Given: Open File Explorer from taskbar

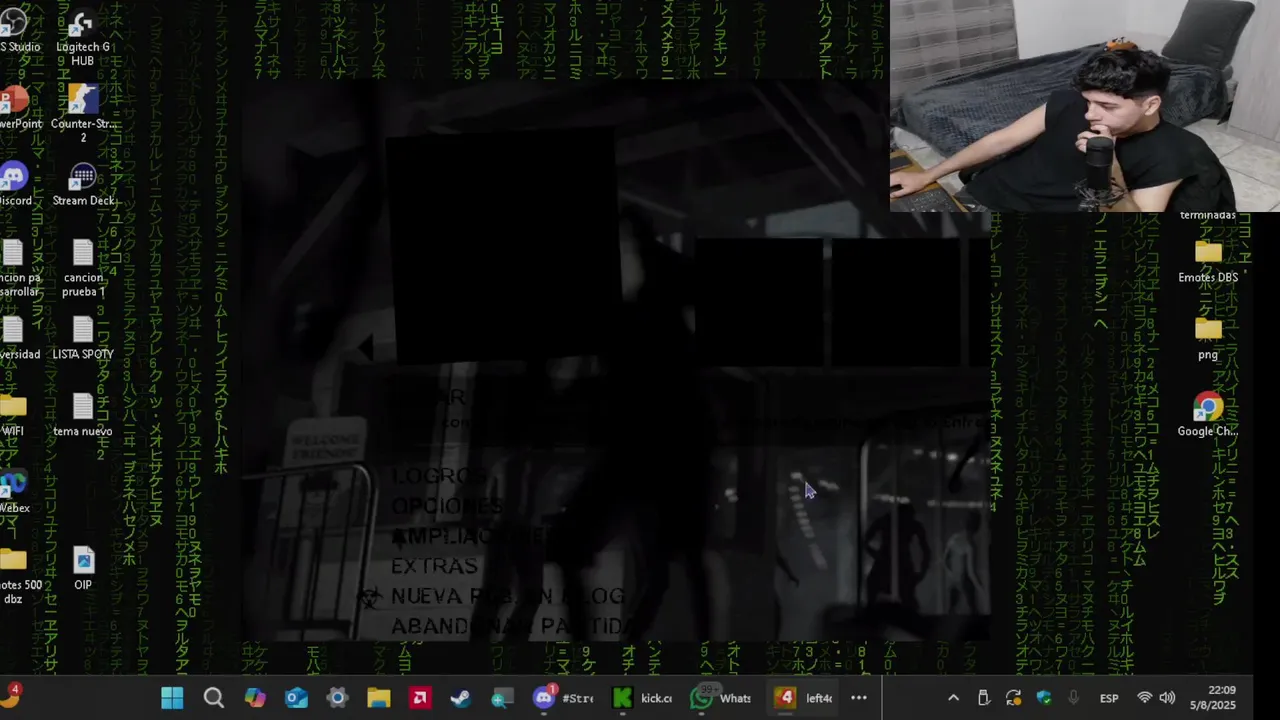Looking at the screenshot, I should pos(378,698).
